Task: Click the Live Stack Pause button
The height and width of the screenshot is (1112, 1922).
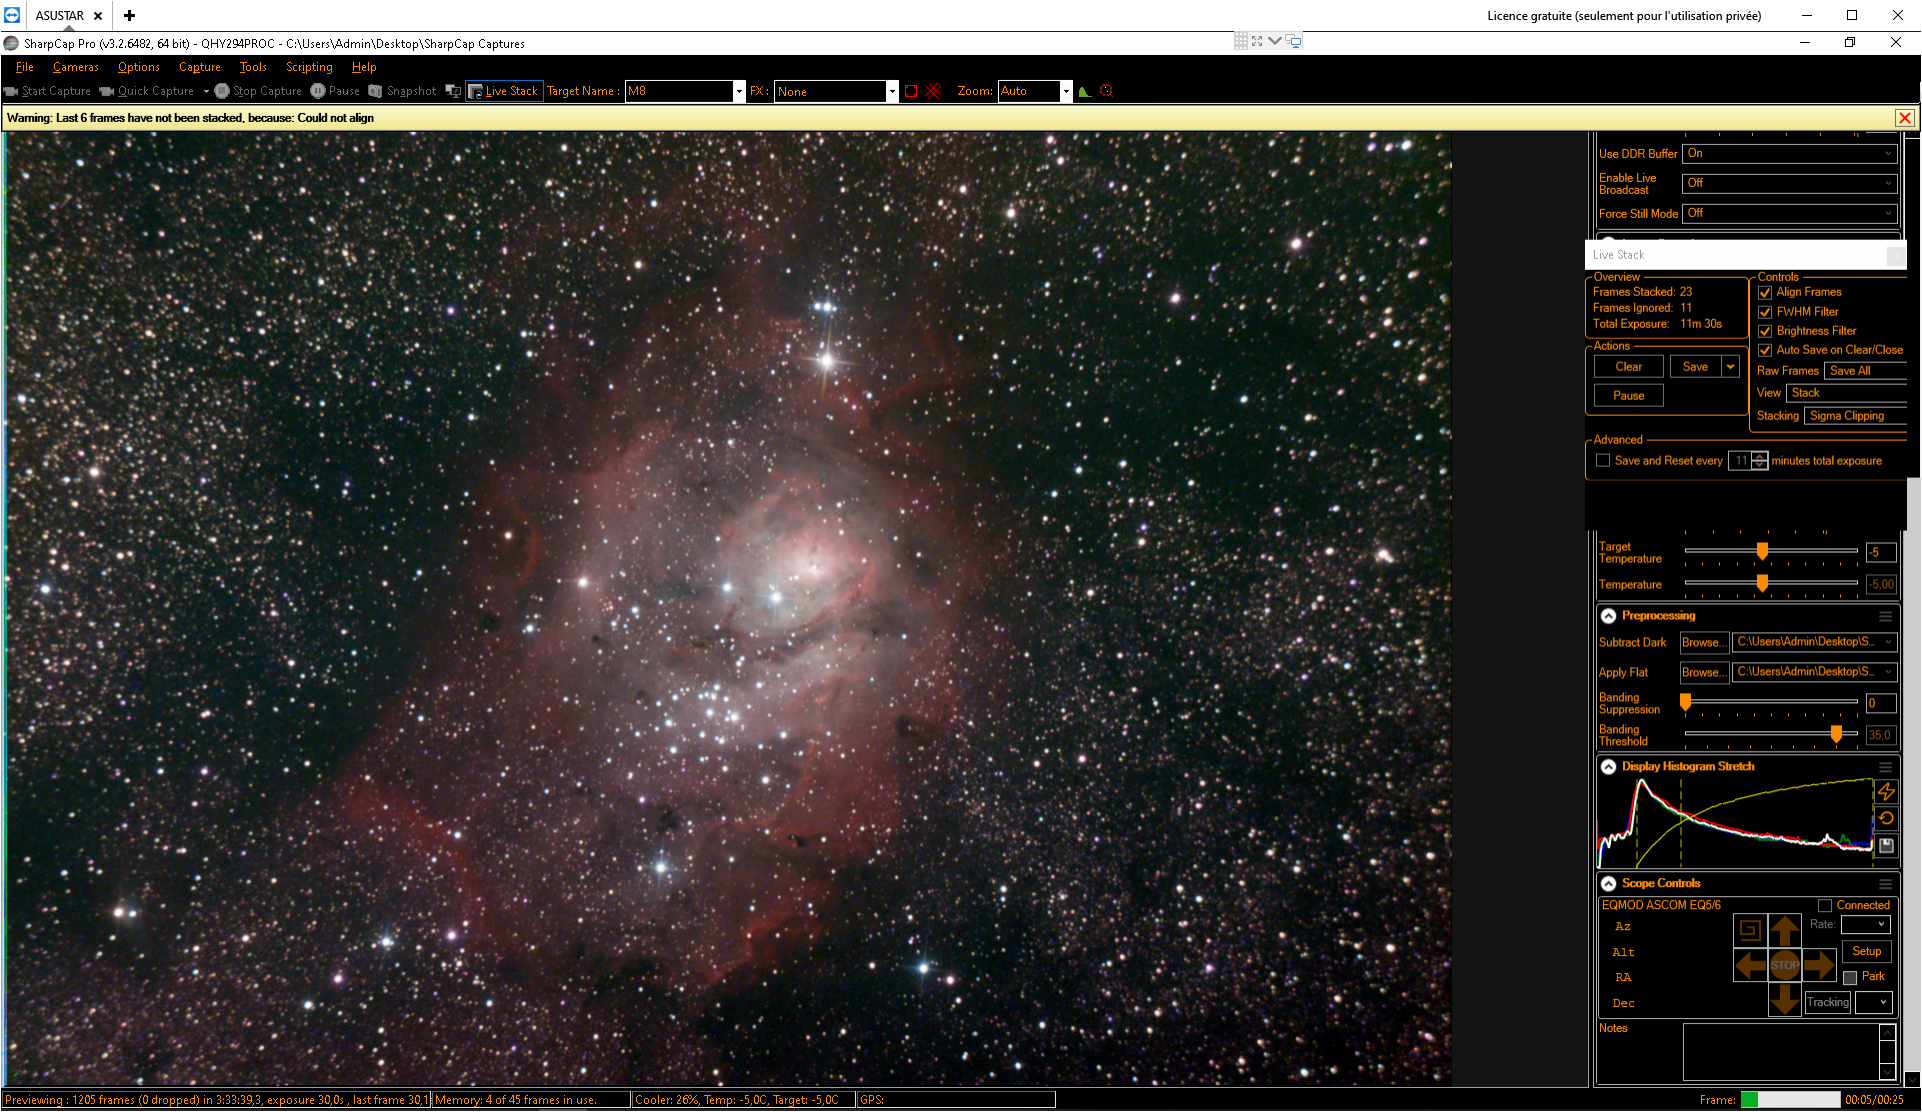Action: (x=1628, y=396)
